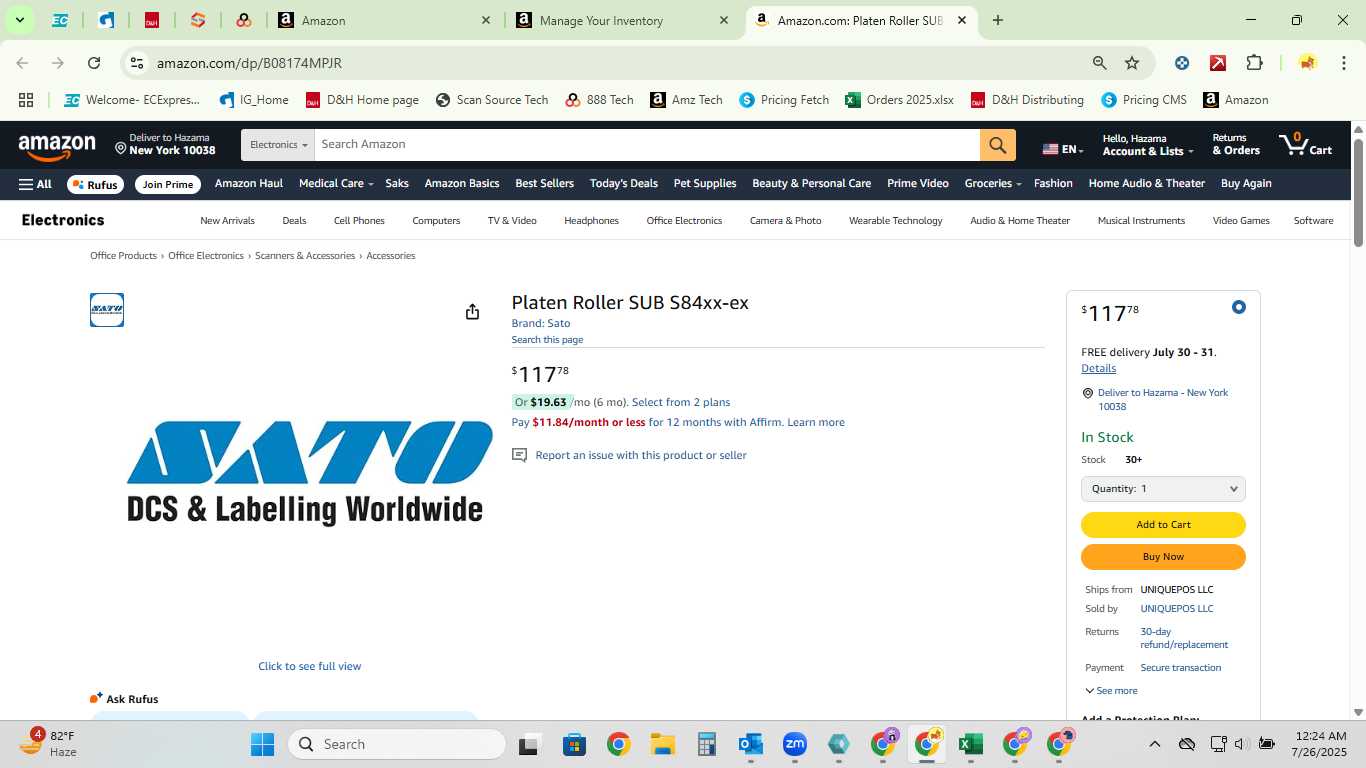Viewport: 1366px width, 768px height.
Task: Open Excel from the taskbar
Action: point(969,744)
